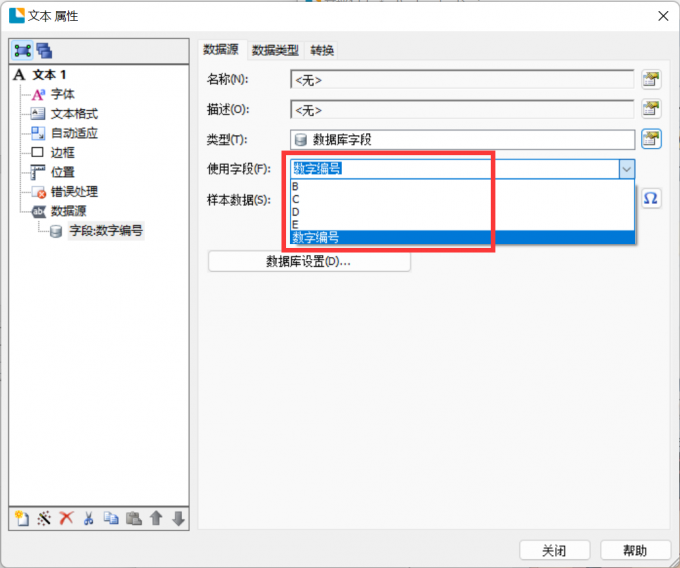Viewport: 680px width, 568px height.
Task: Select the 字段:数字编号 field node
Action: click(106, 231)
